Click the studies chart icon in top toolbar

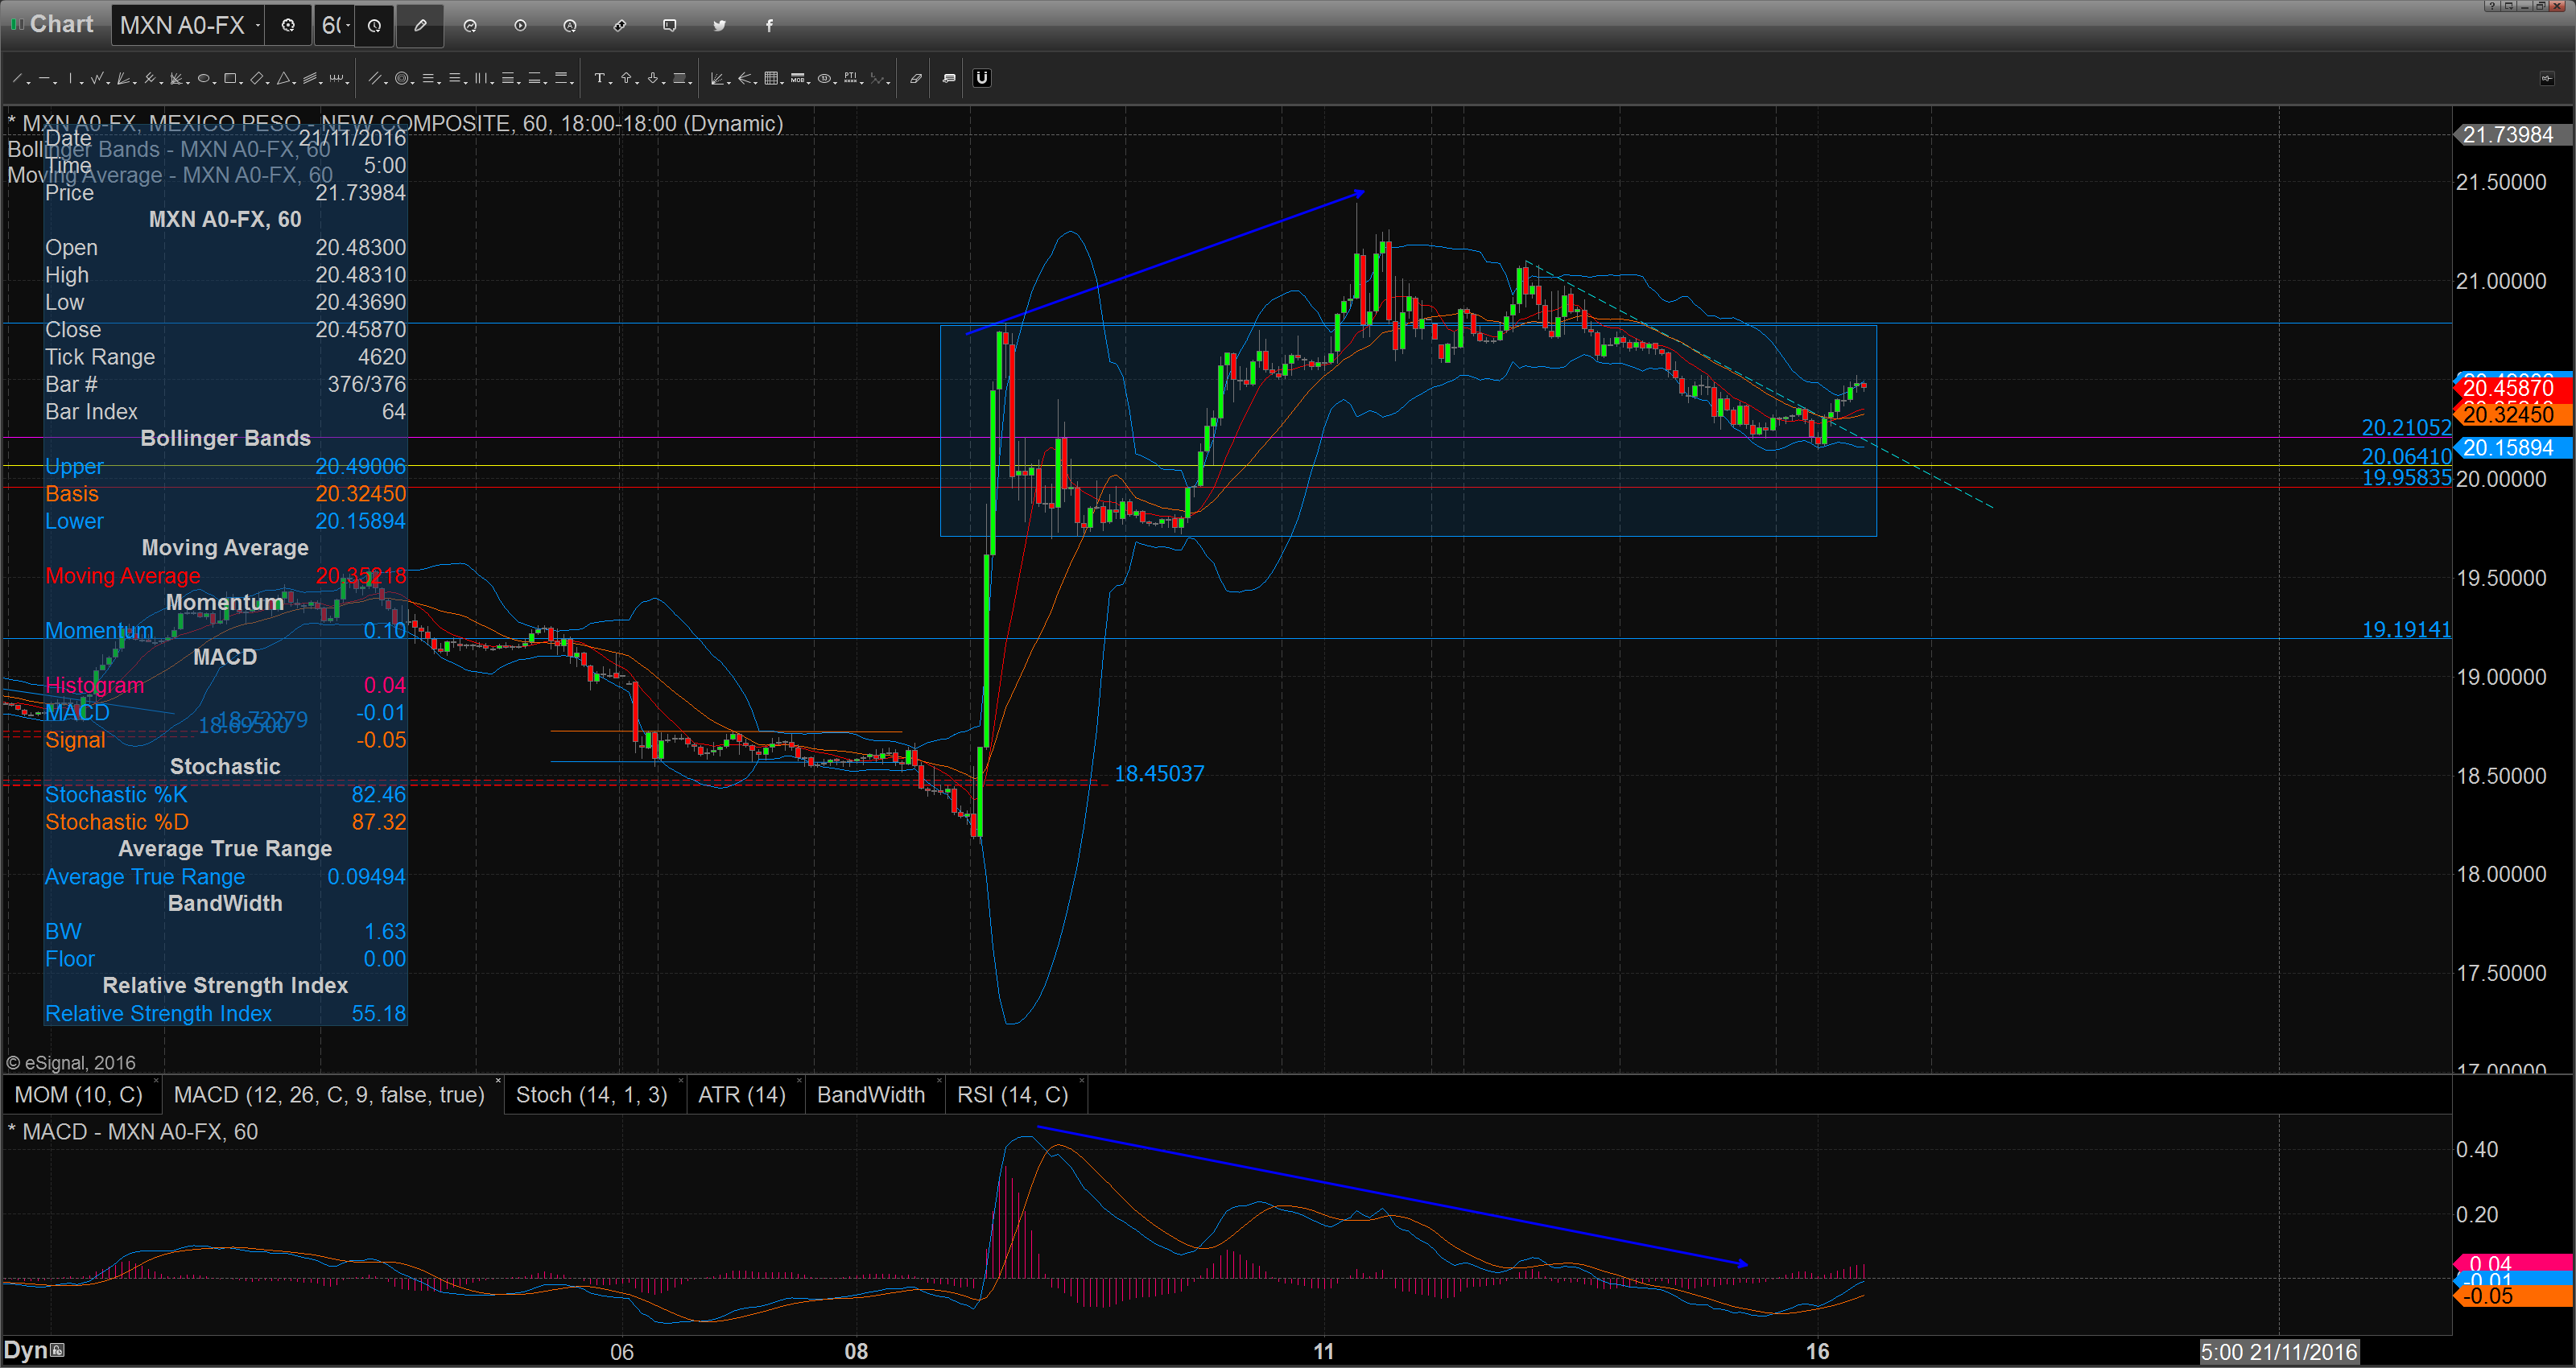470,25
